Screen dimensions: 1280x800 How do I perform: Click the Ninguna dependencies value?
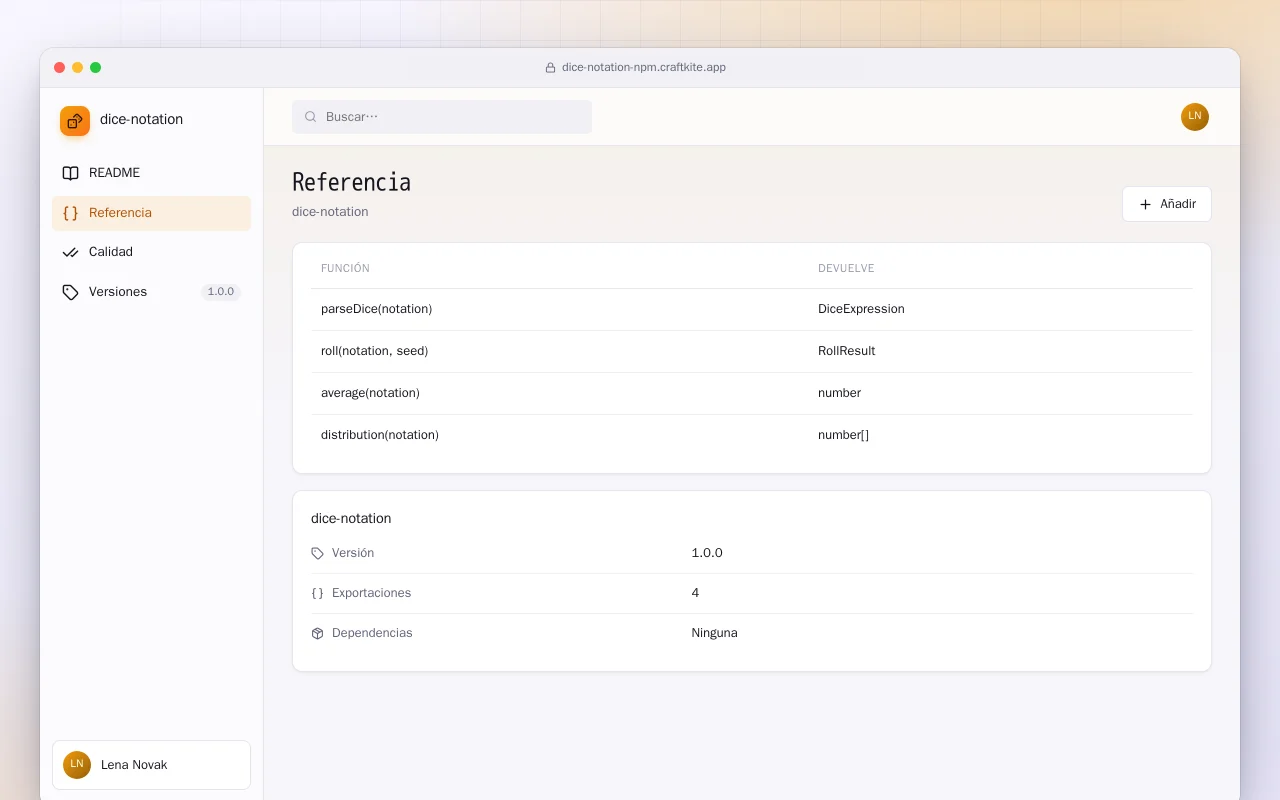[715, 633]
